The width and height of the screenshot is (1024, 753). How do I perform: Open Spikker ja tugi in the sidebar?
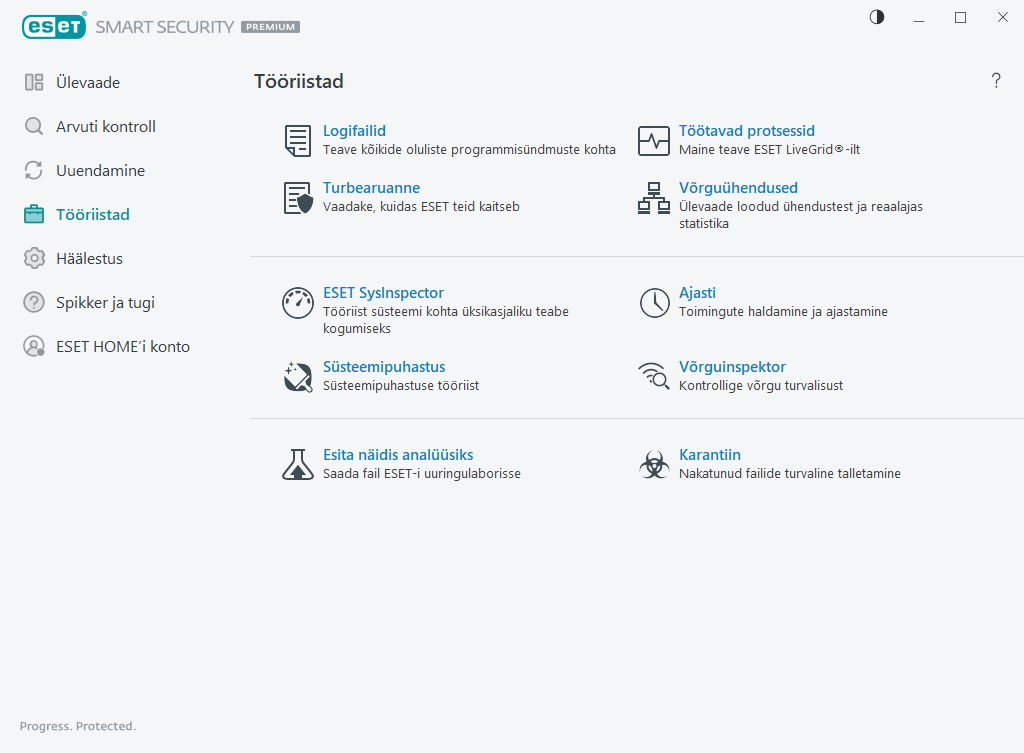point(105,303)
